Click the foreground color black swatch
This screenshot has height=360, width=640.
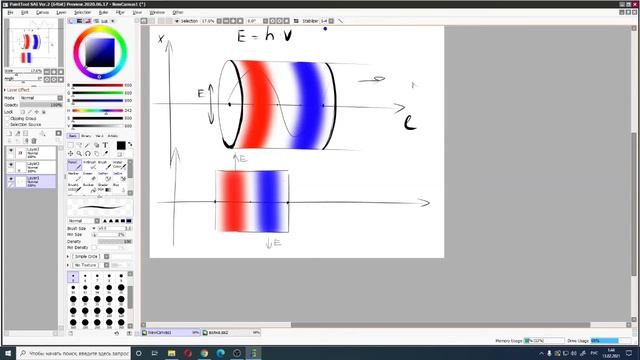(x=121, y=145)
